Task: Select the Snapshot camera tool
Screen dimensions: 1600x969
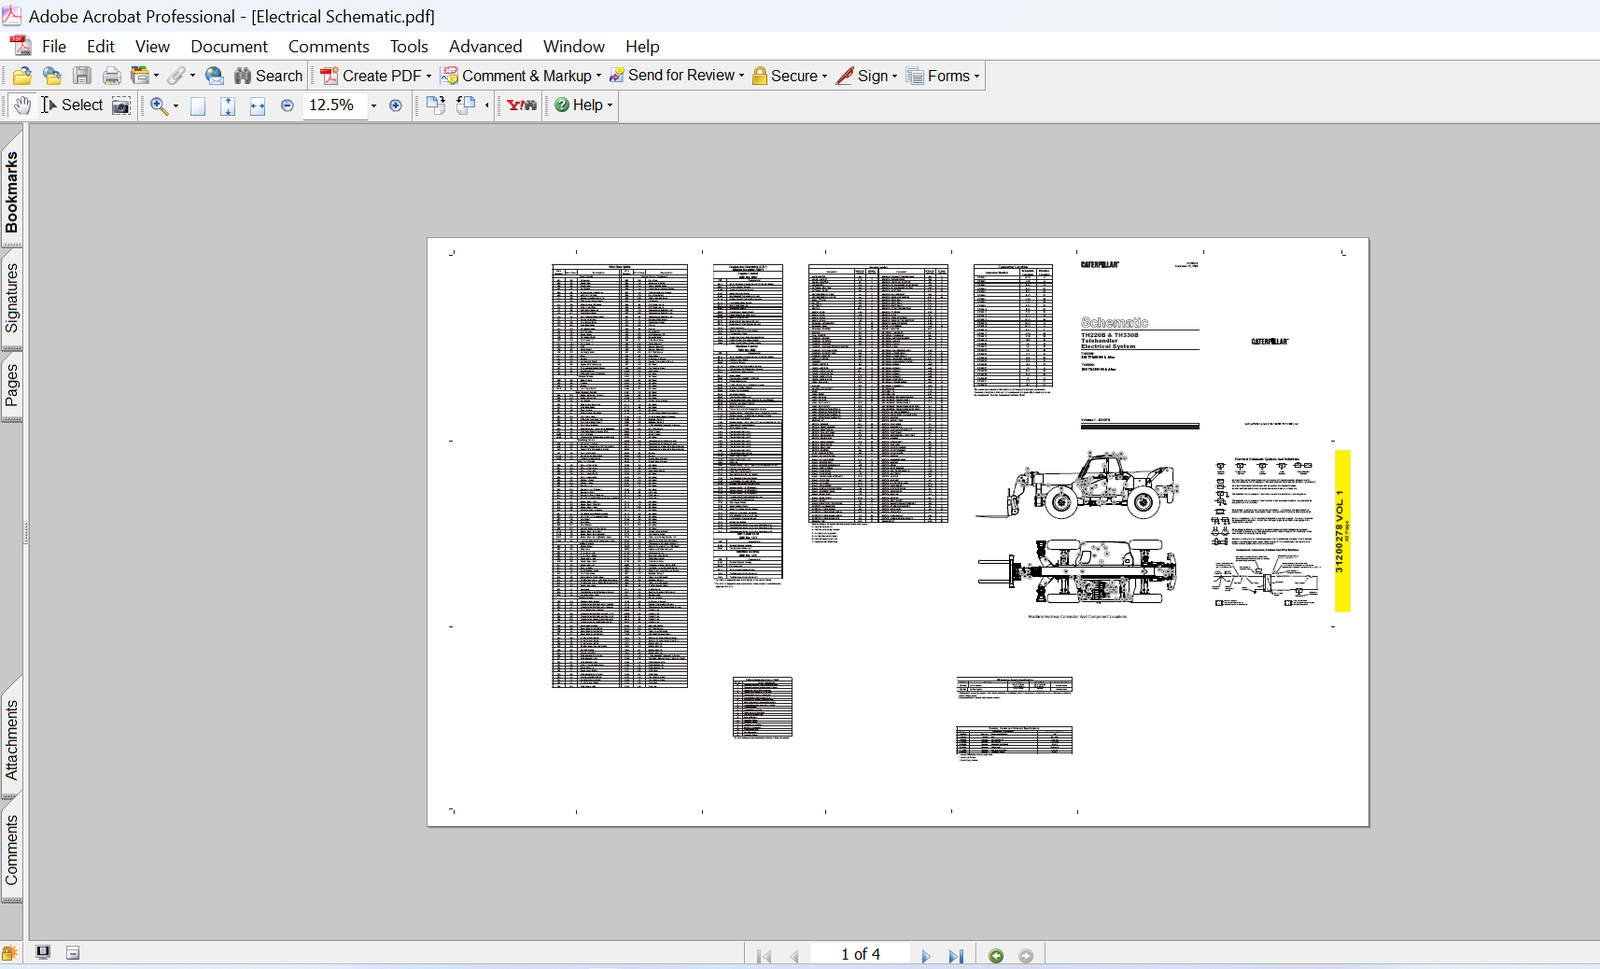Action: [121, 105]
